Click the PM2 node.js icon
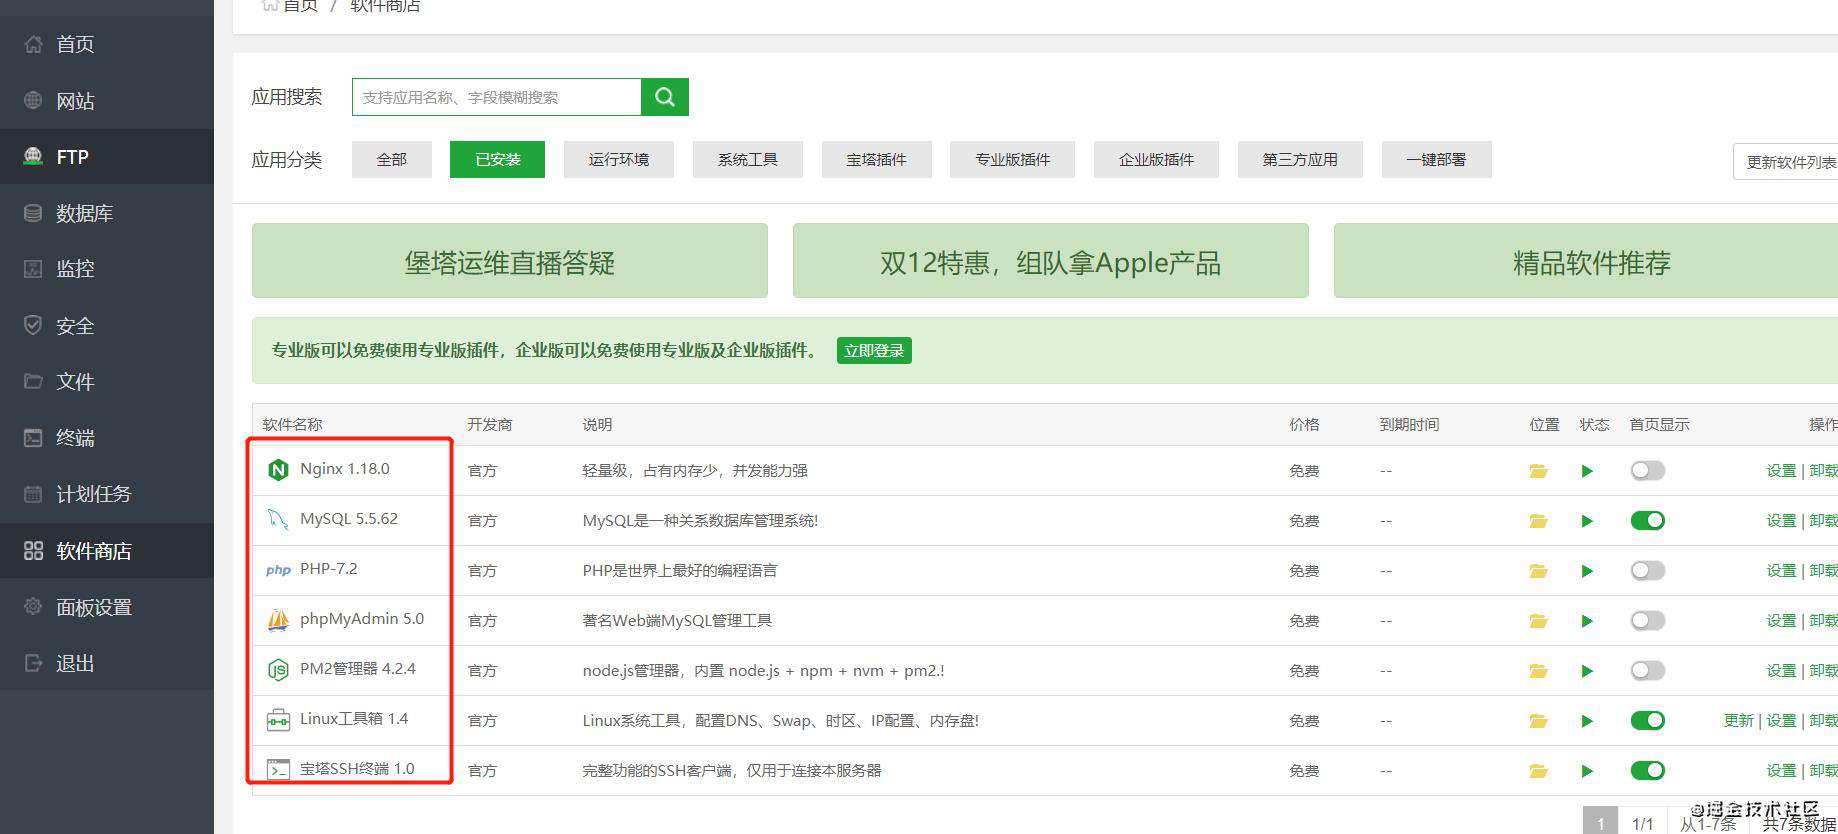Screen dimensions: 1838x834 tap(278, 670)
